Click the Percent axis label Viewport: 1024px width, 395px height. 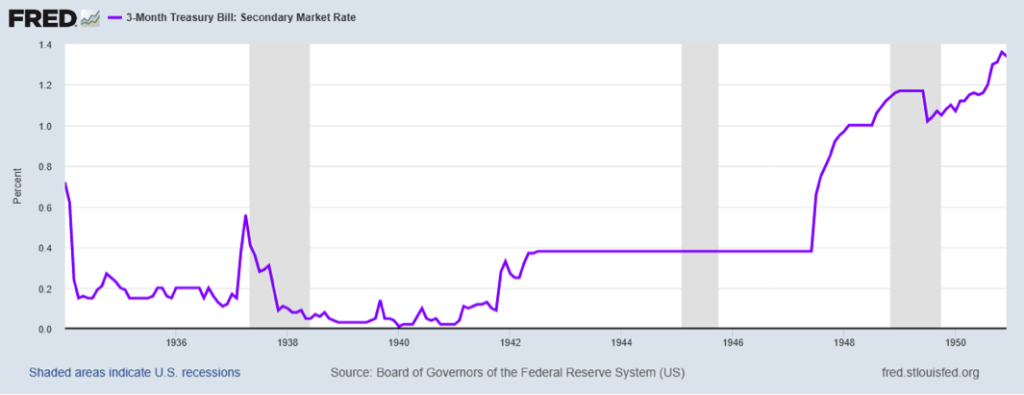[x=17, y=186]
